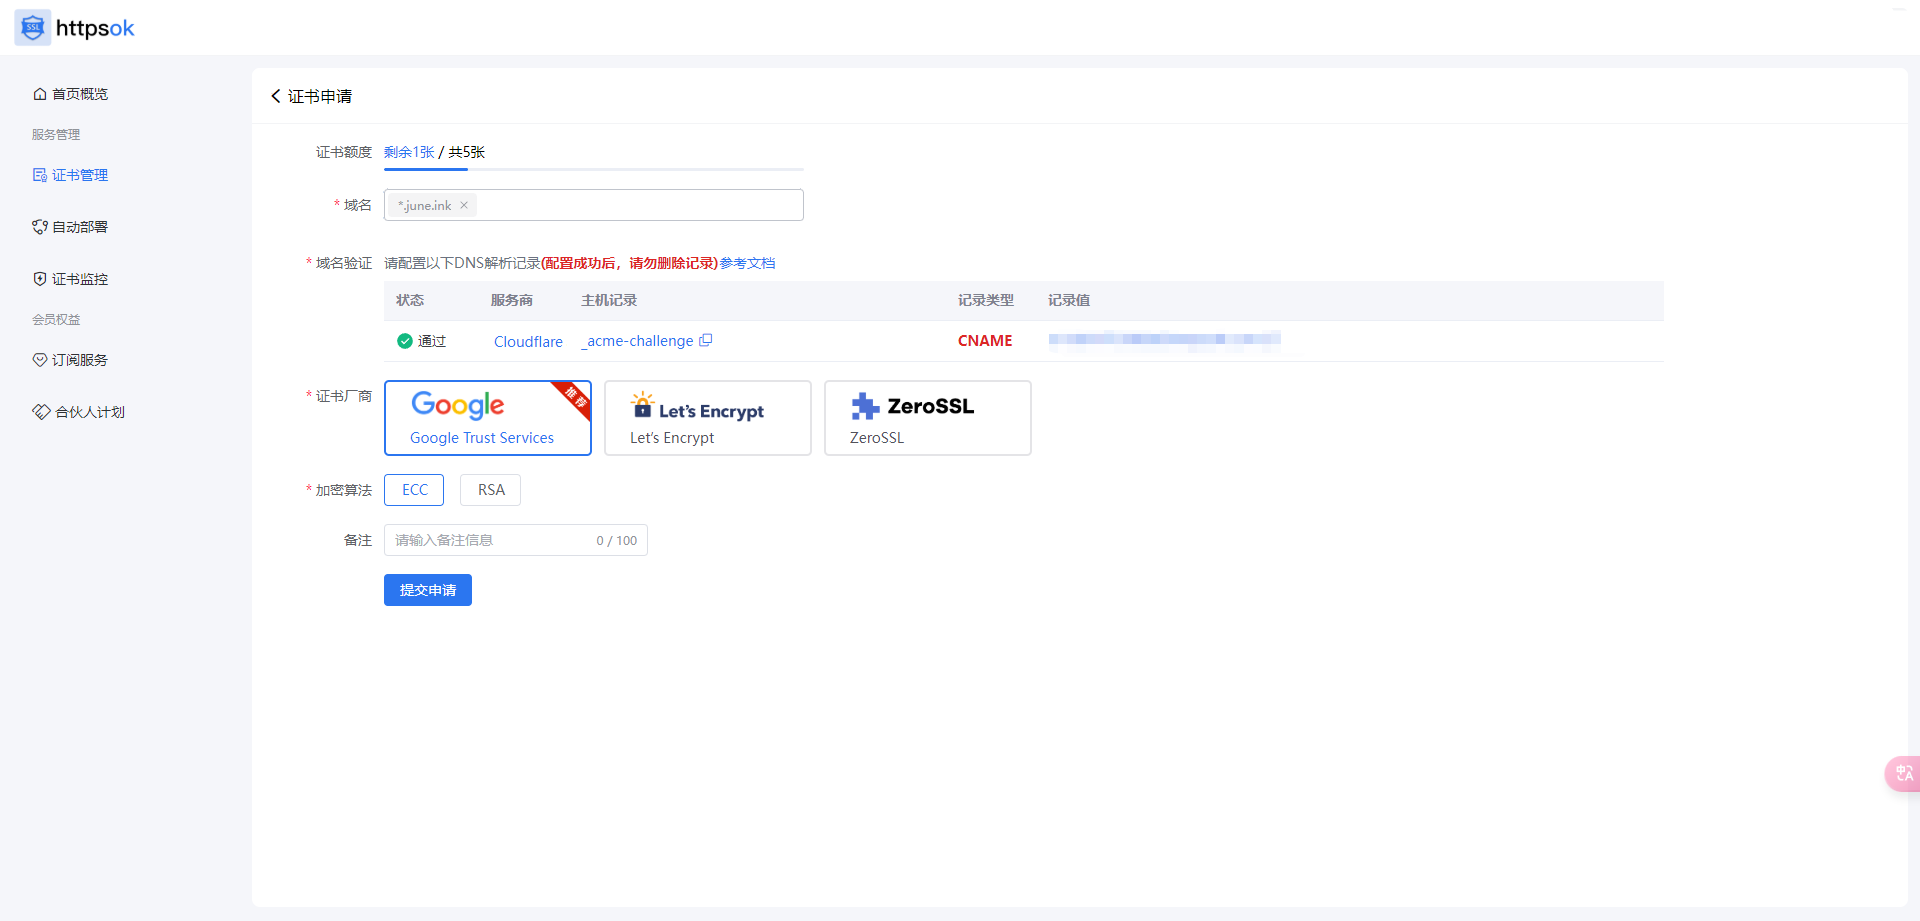The width and height of the screenshot is (1920, 921).
Task: Click the CNAME record type cell
Action: coord(985,341)
